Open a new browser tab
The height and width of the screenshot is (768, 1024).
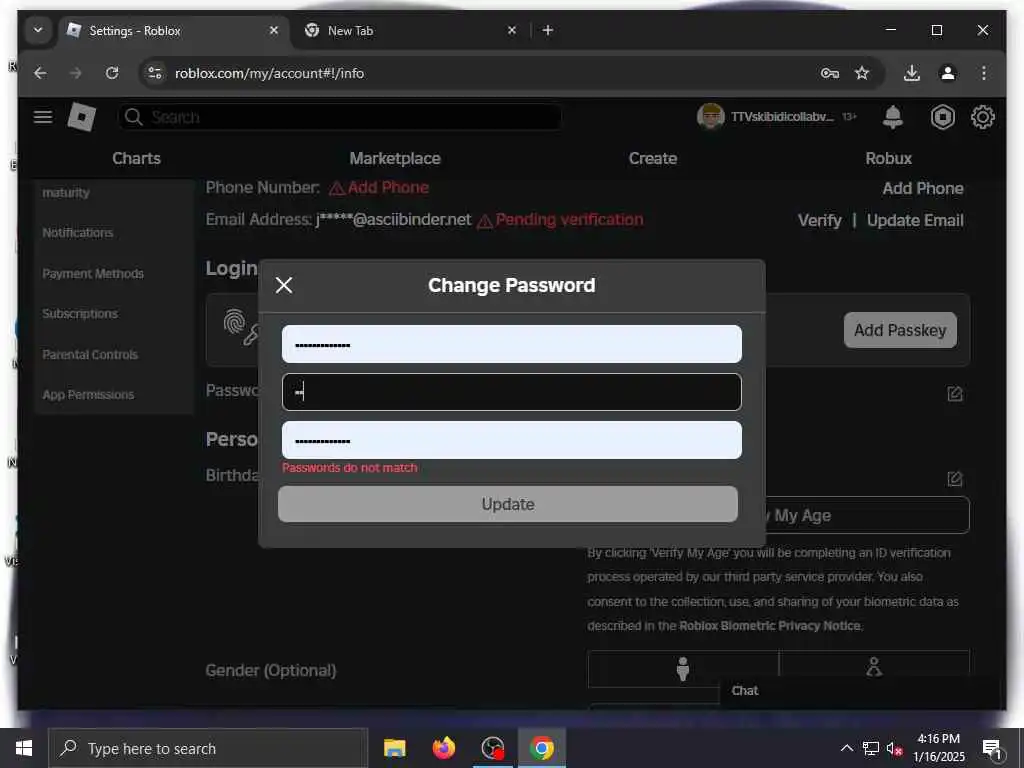pyautogui.click(x=548, y=30)
